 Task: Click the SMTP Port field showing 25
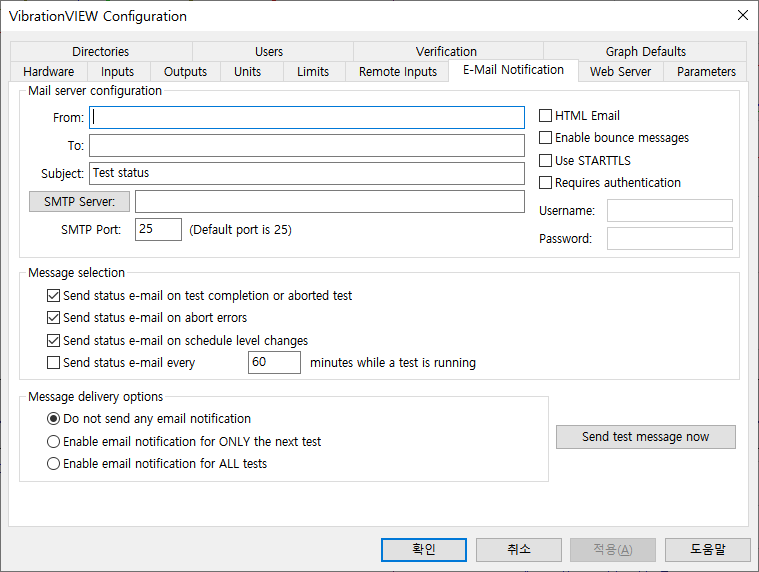pos(158,229)
